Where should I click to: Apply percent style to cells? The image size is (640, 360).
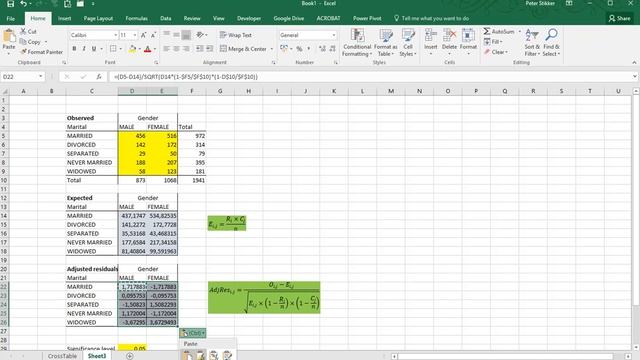[299, 49]
